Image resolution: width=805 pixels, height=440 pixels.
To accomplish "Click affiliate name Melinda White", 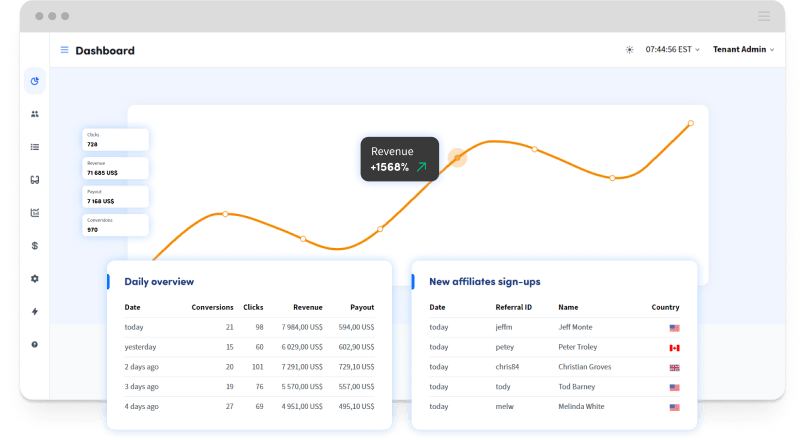I will tap(581, 406).
